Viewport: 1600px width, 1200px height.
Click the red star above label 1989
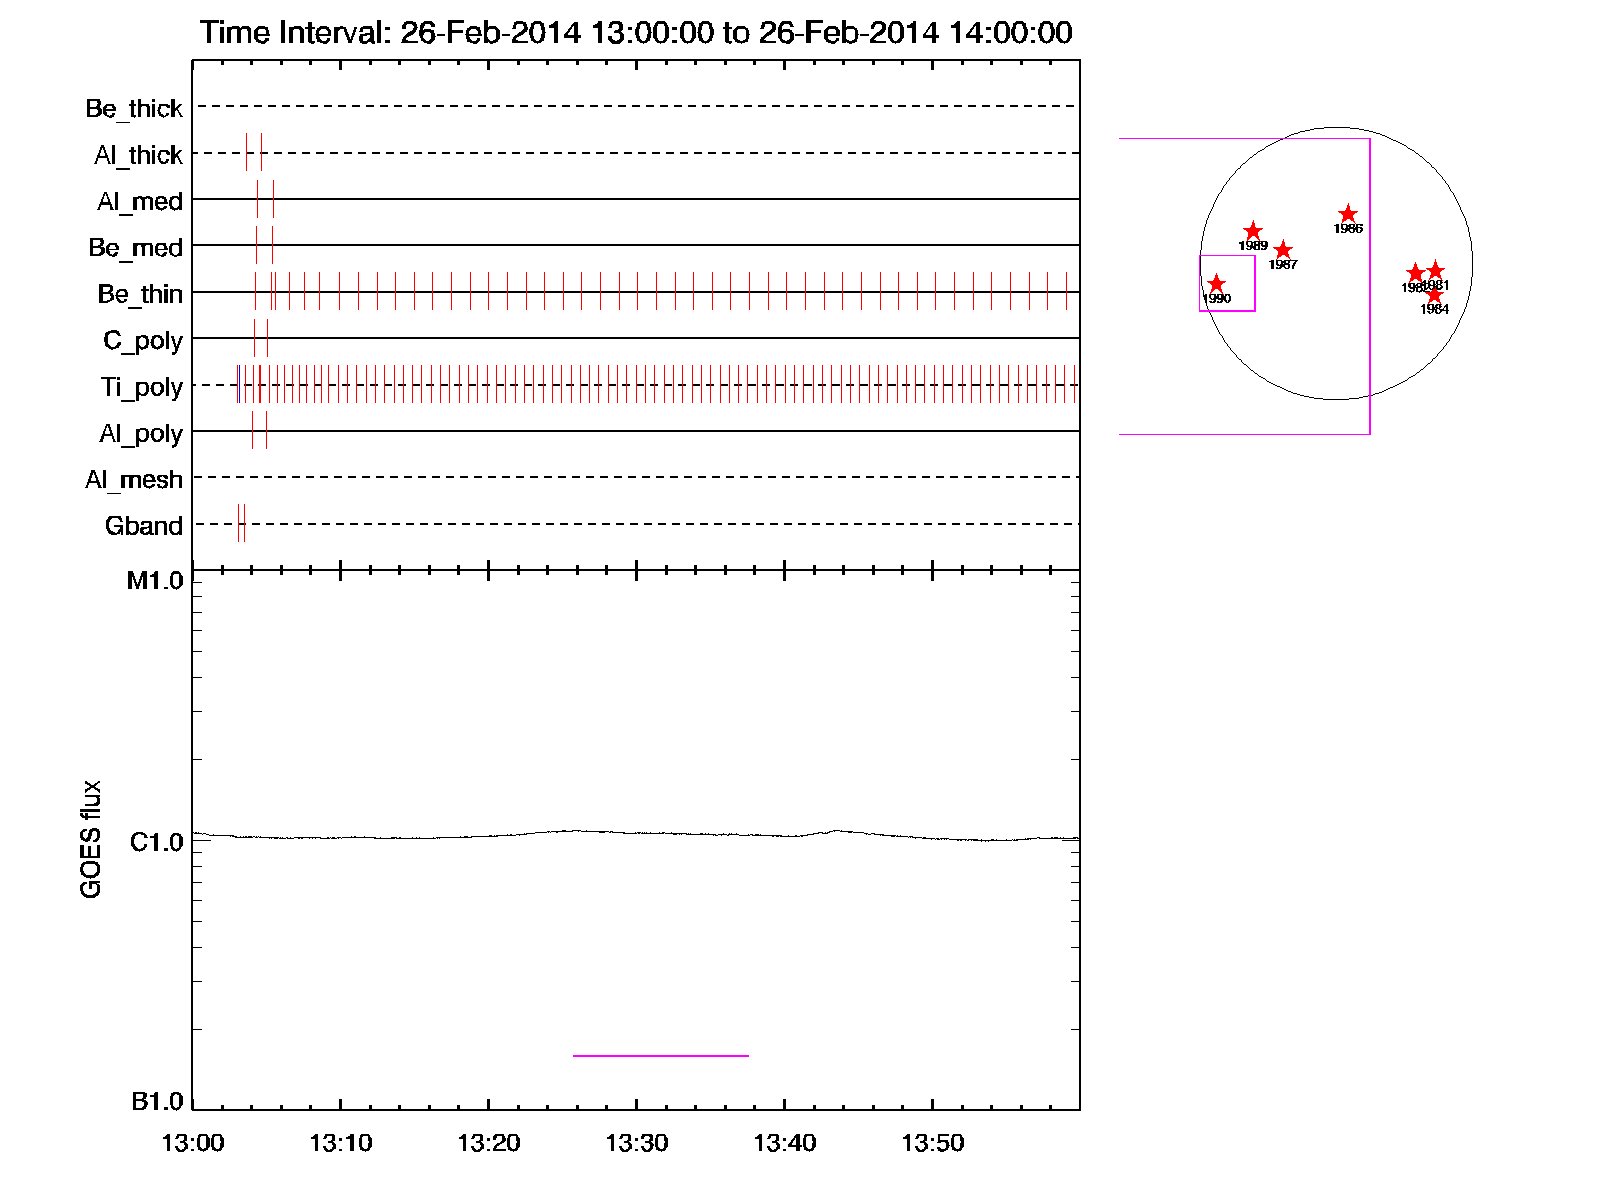tap(1253, 232)
